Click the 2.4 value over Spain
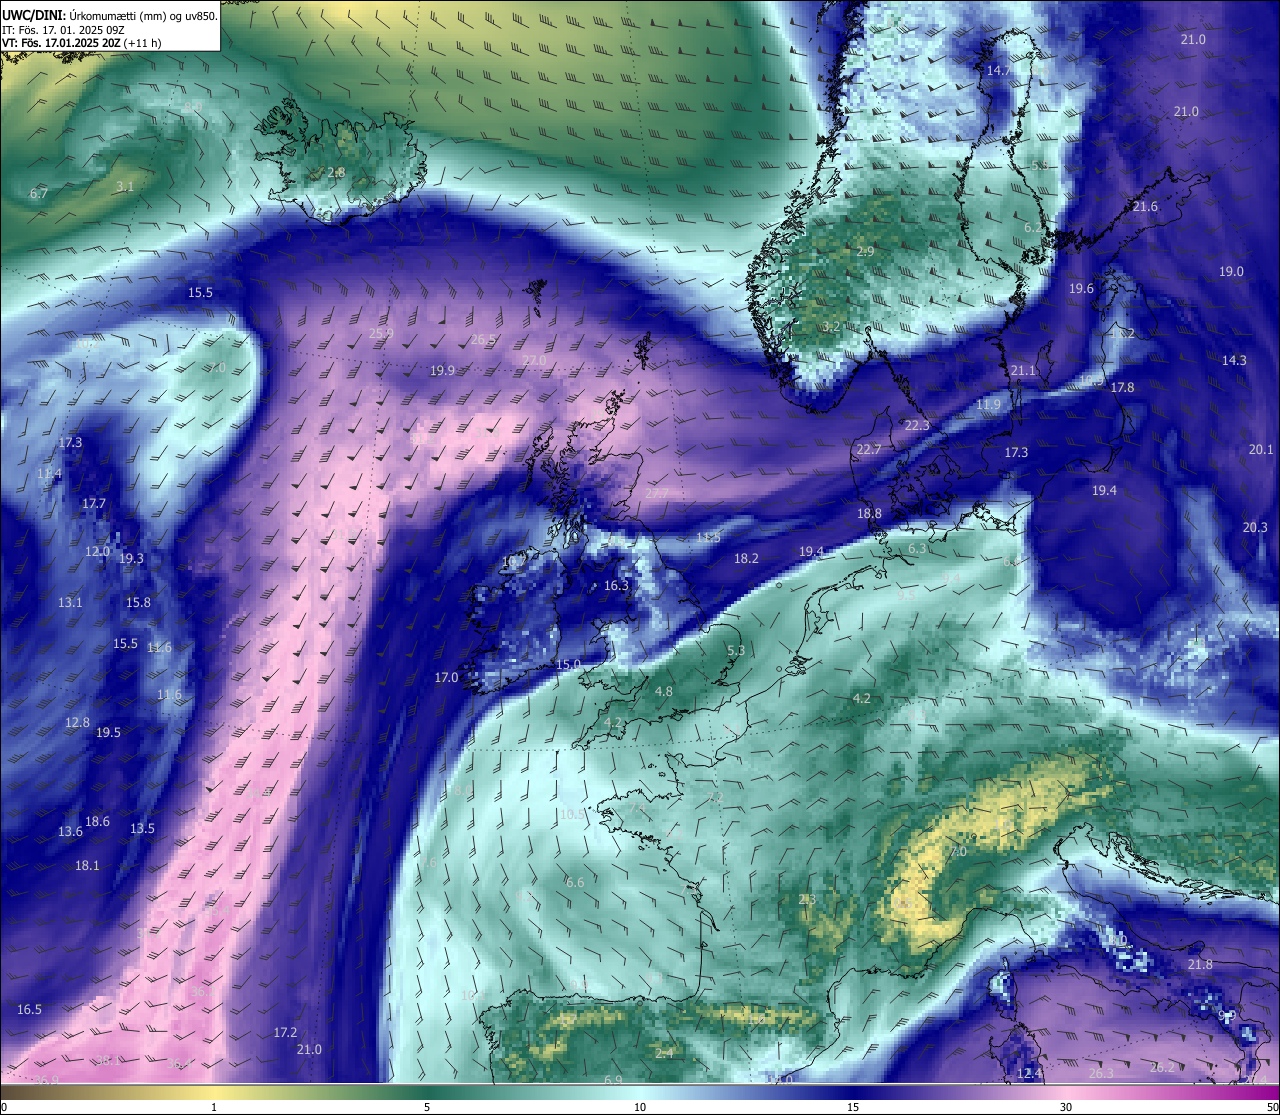 [664, 1054]
